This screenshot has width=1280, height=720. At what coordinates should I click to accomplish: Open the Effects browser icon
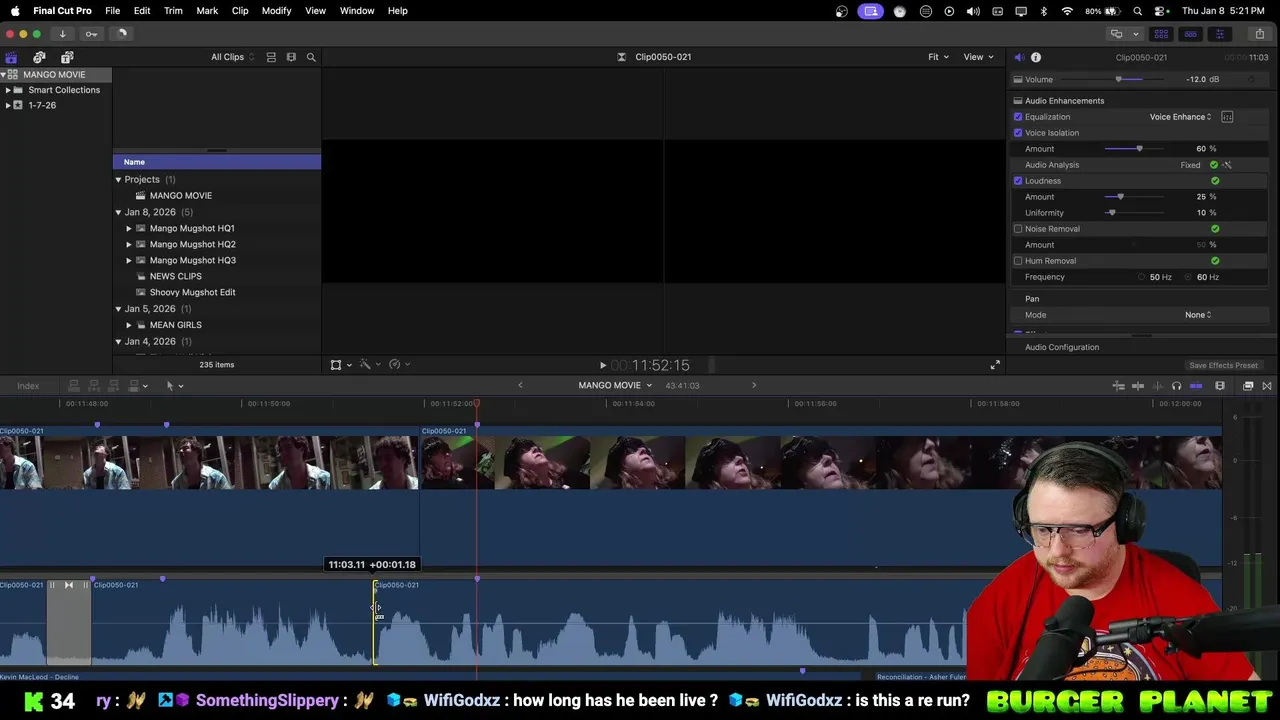click(x=1248, y=386)
